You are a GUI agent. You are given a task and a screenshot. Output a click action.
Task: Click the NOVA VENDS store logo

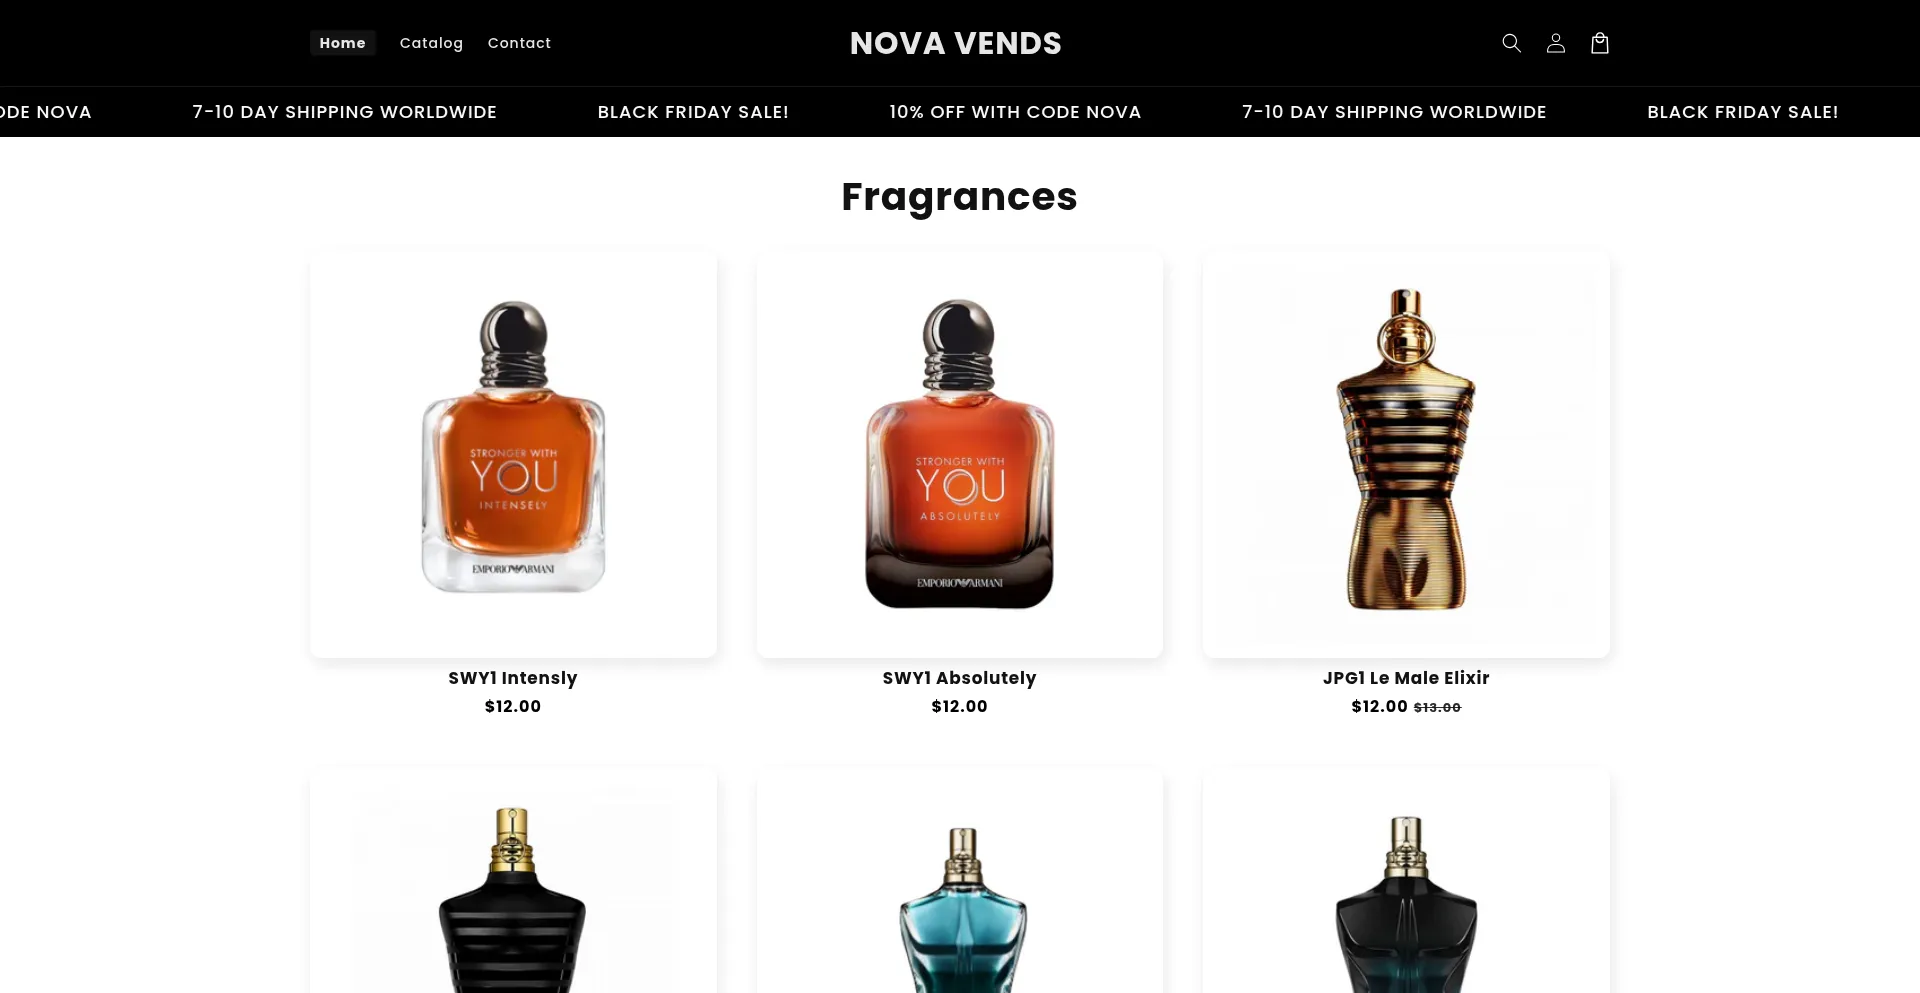coord(955,43)
